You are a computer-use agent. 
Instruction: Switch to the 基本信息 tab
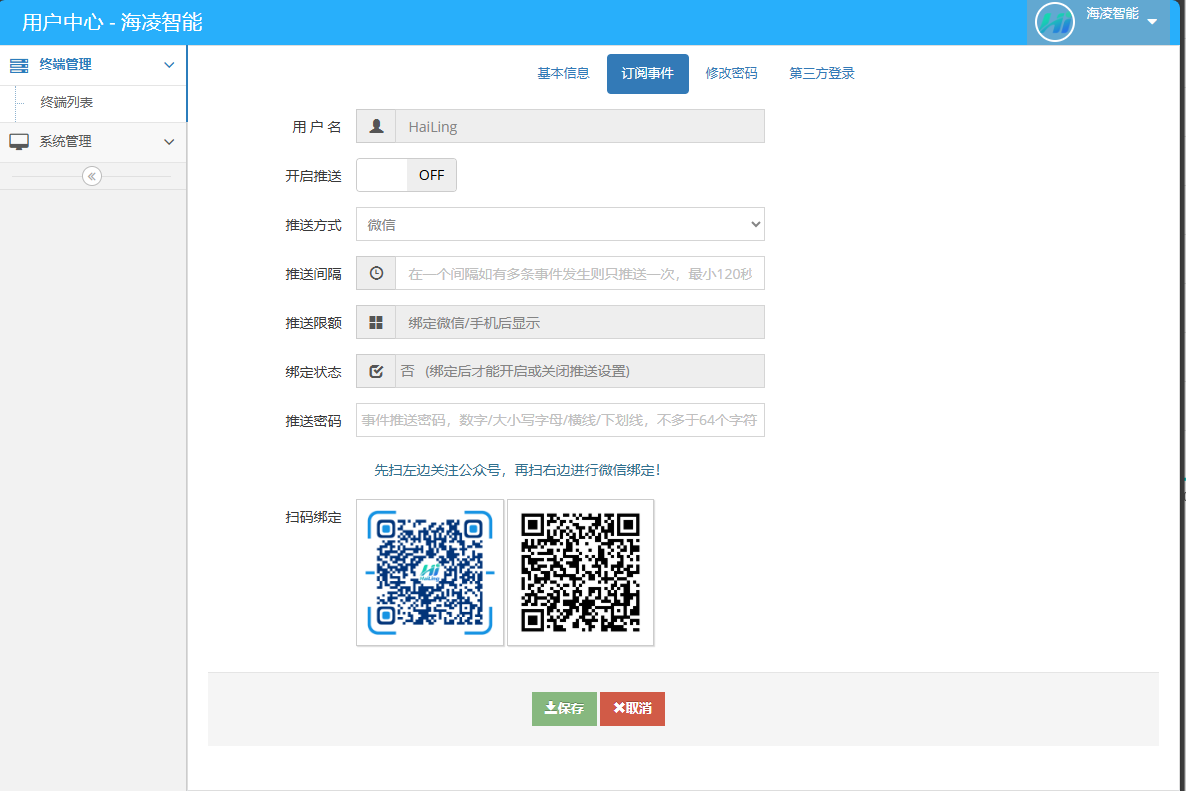tap(564, 73)
